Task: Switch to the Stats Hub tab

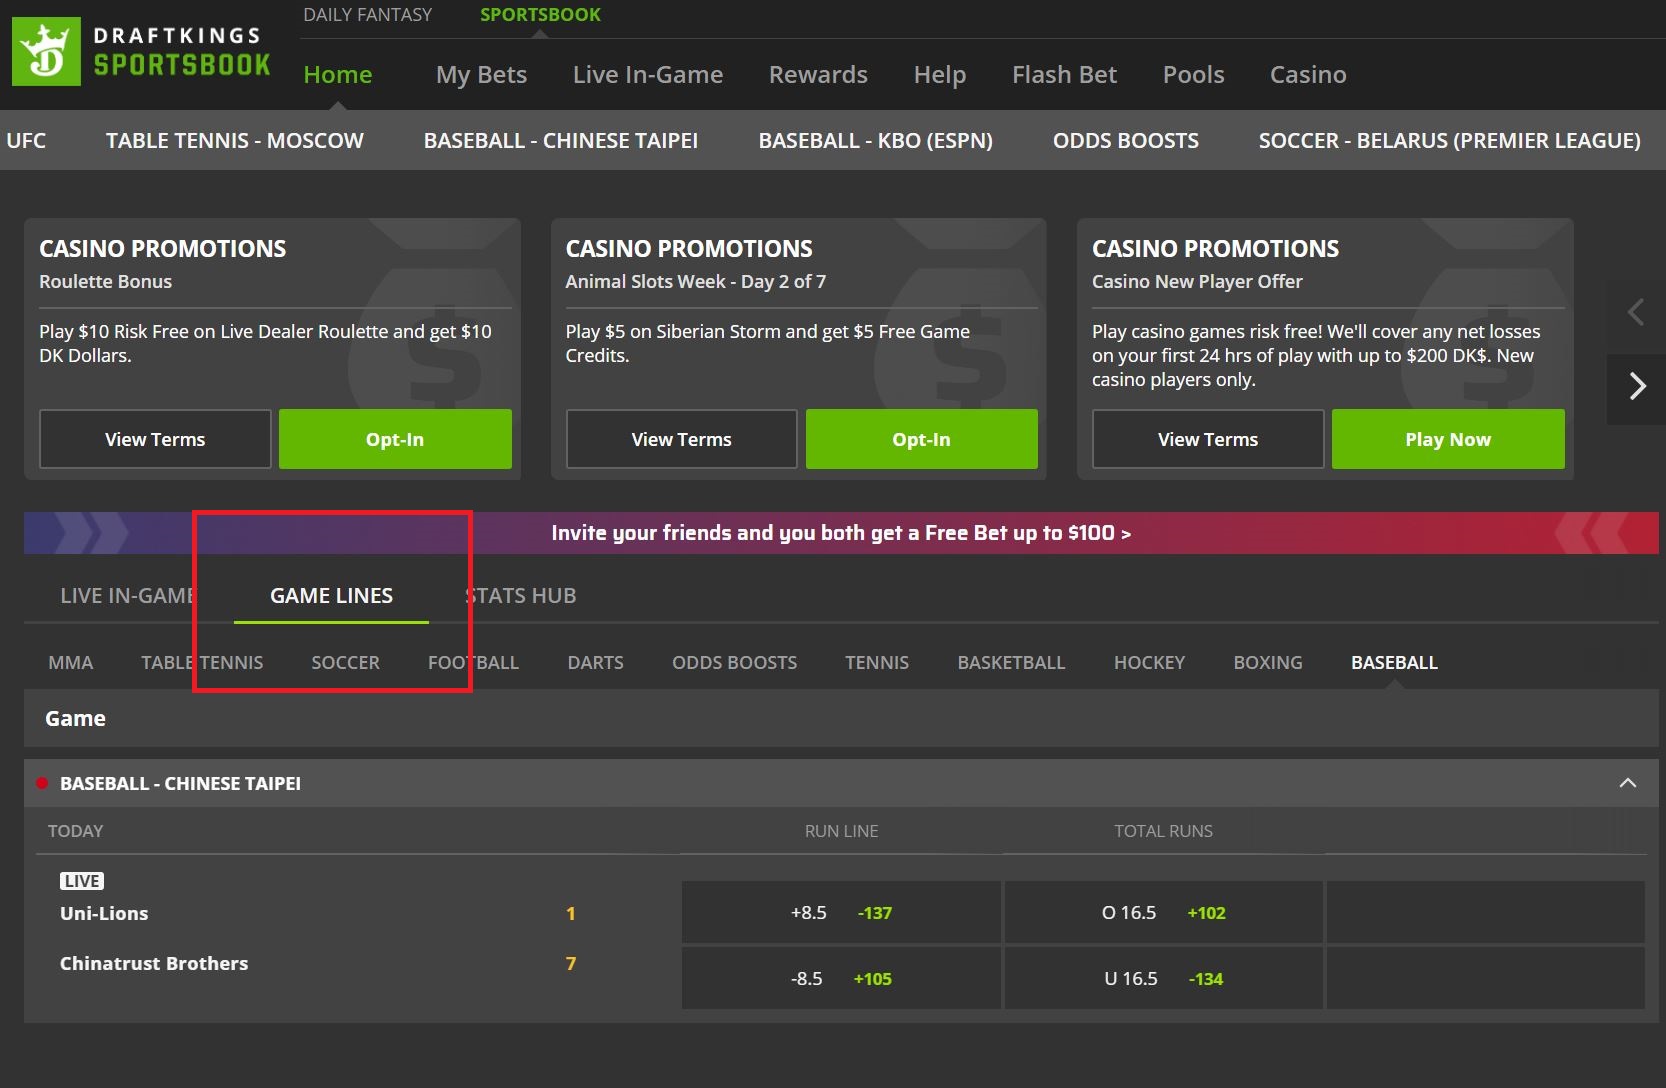Action: [520, 596]
